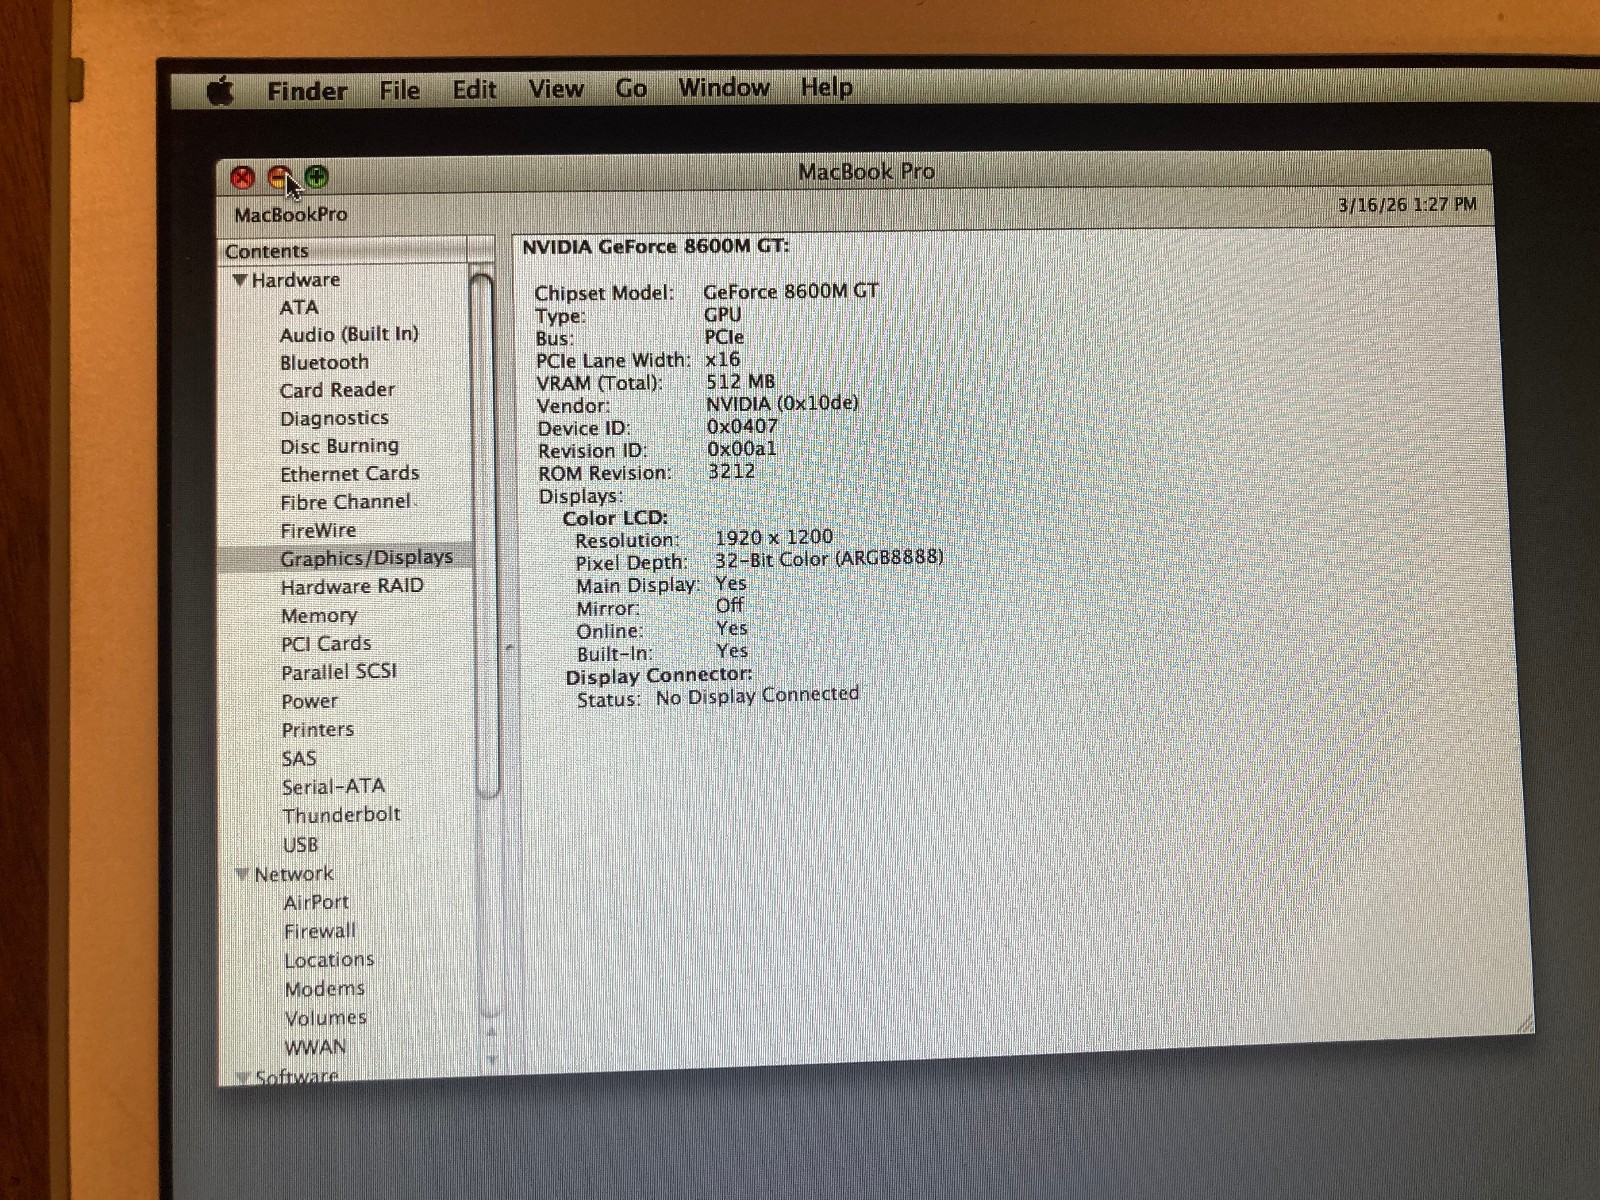Select Hardware RAID in the sidebar
This screenshot has width=1600, height=1200.
(x=352, y=586)
